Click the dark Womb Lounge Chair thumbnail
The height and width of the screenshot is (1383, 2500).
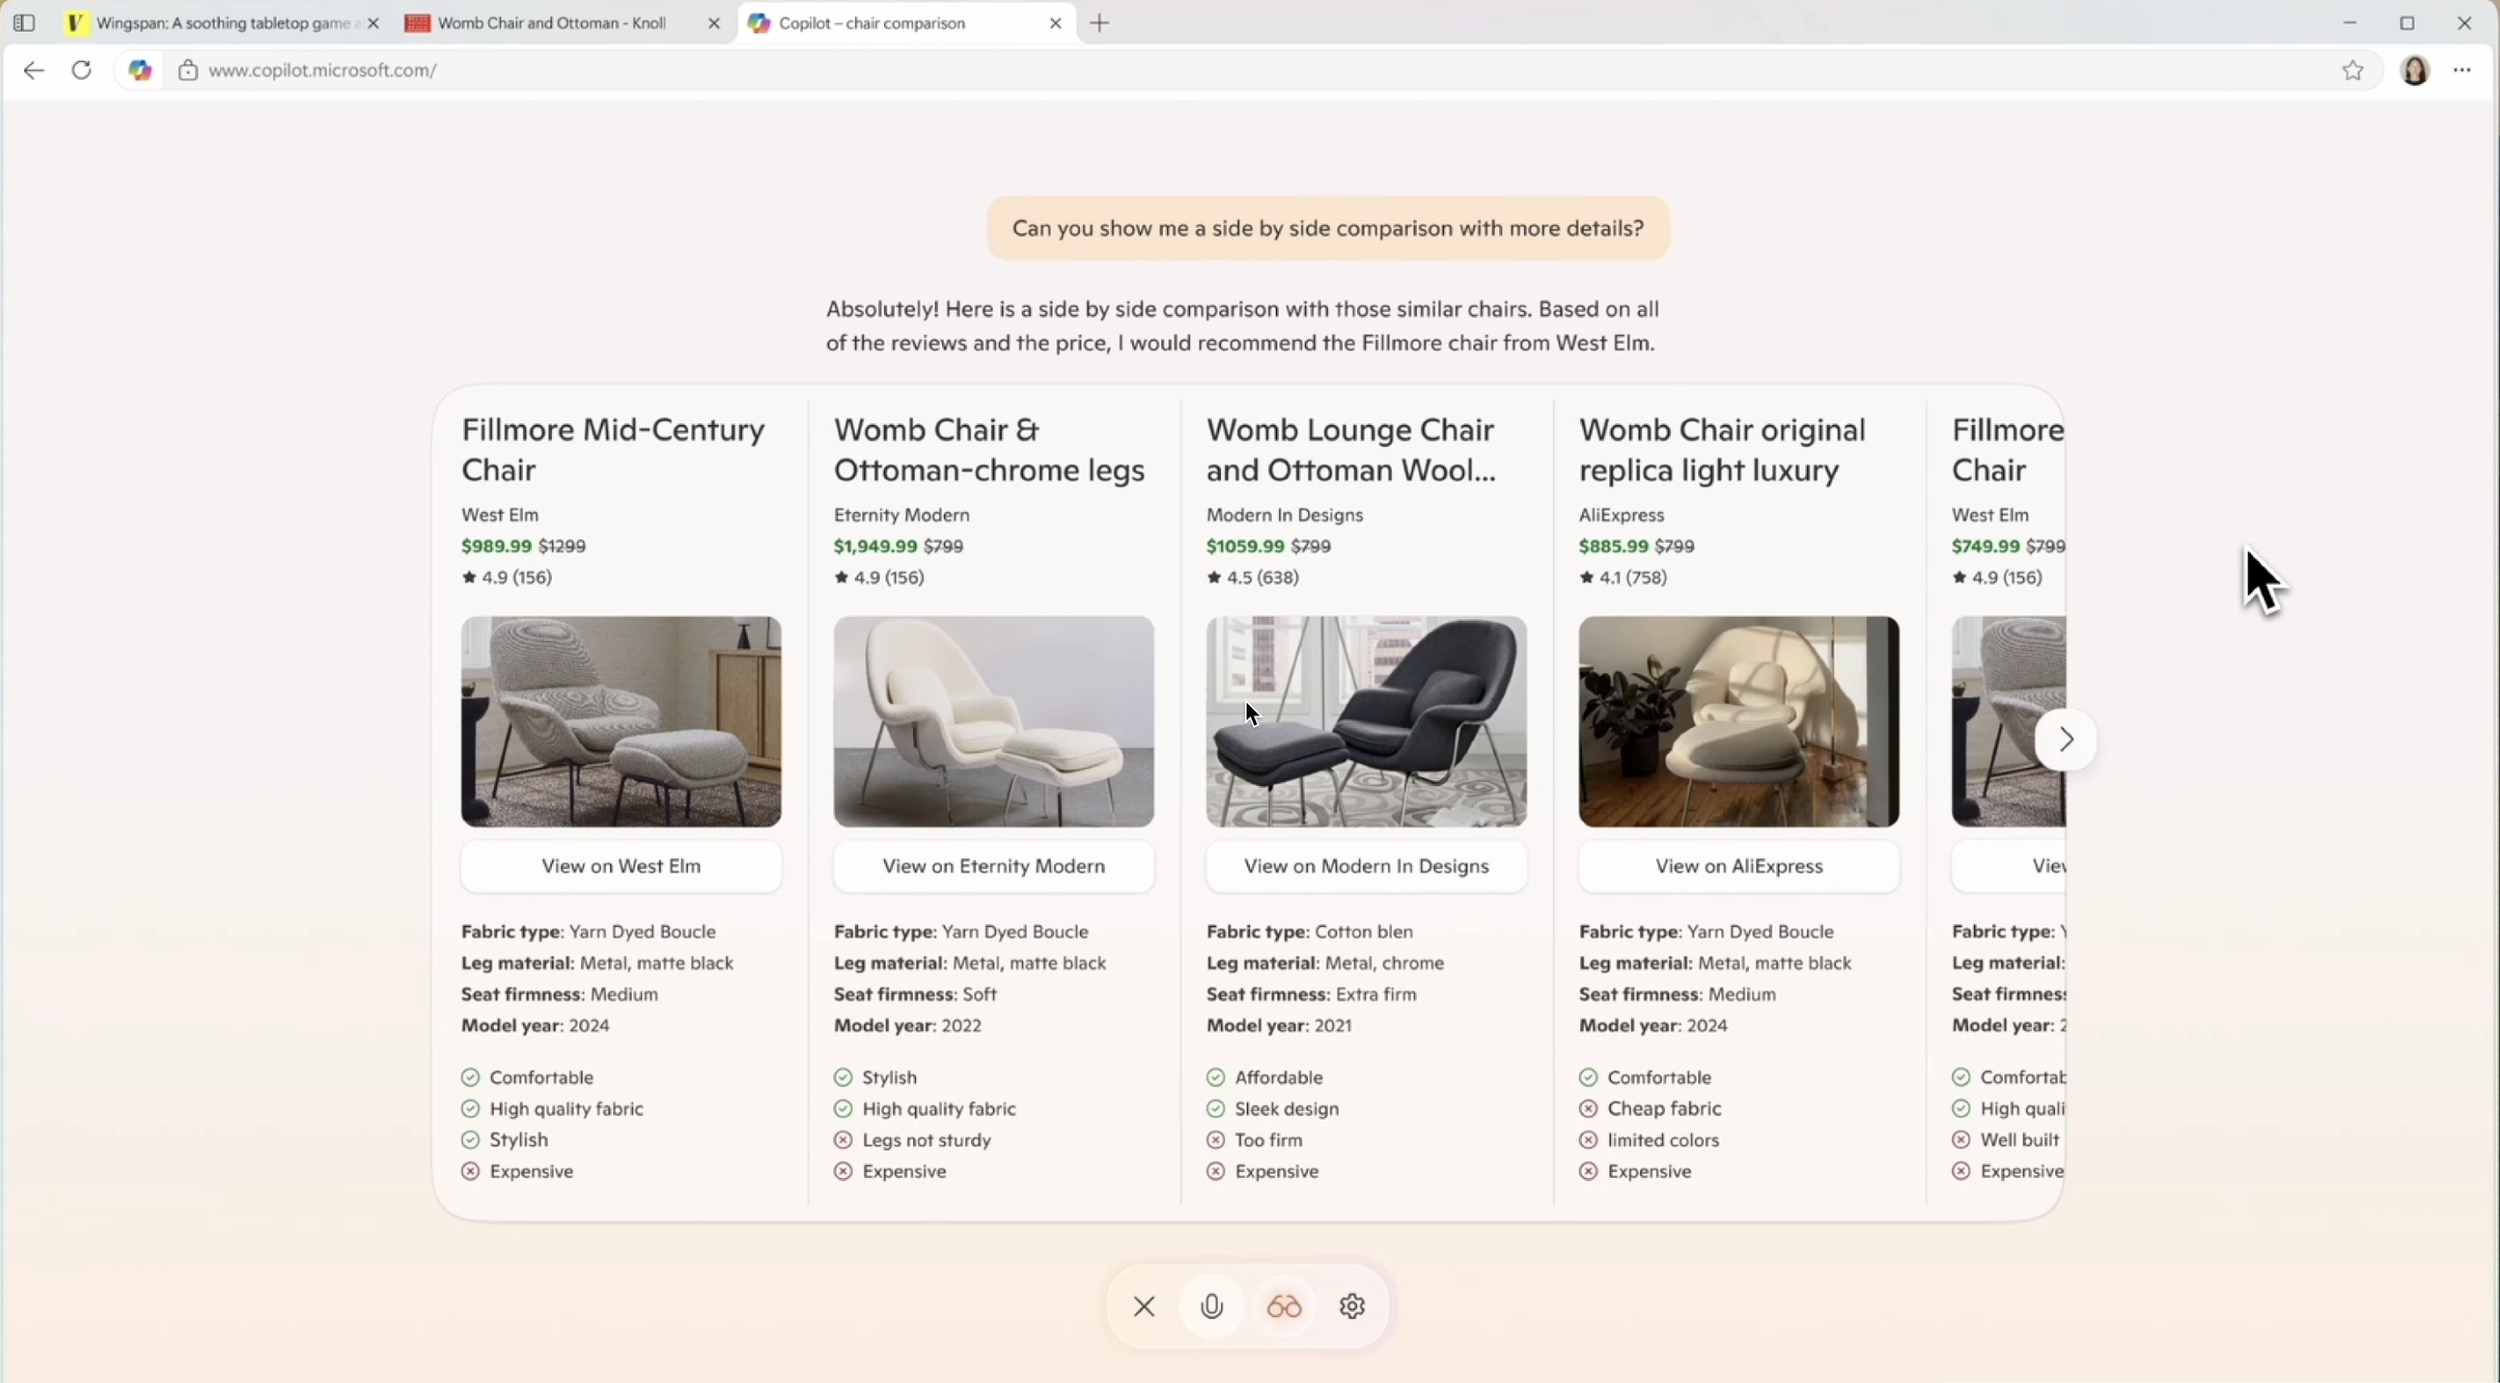click(x=1366, y=721)
